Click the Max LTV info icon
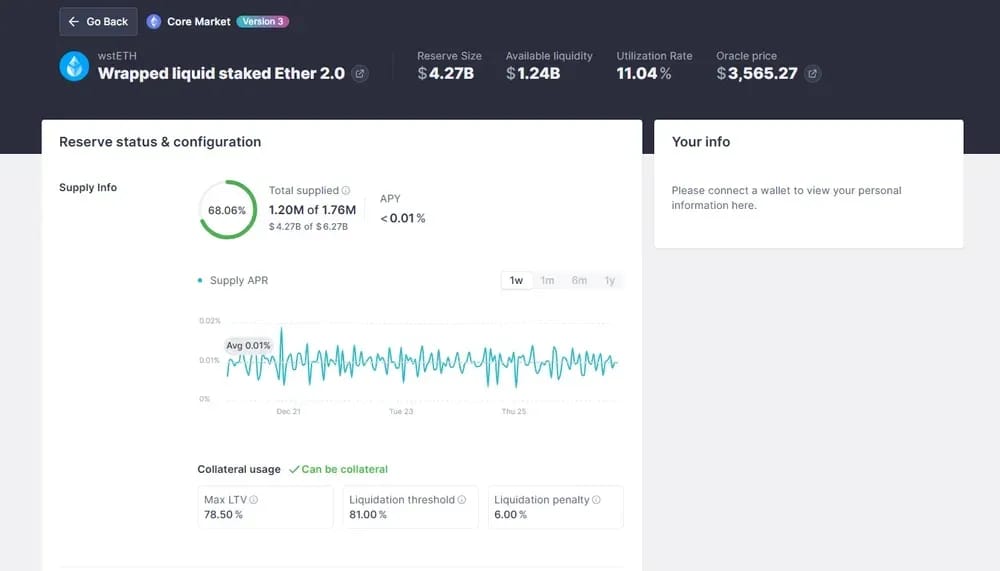 coord(253,500)
